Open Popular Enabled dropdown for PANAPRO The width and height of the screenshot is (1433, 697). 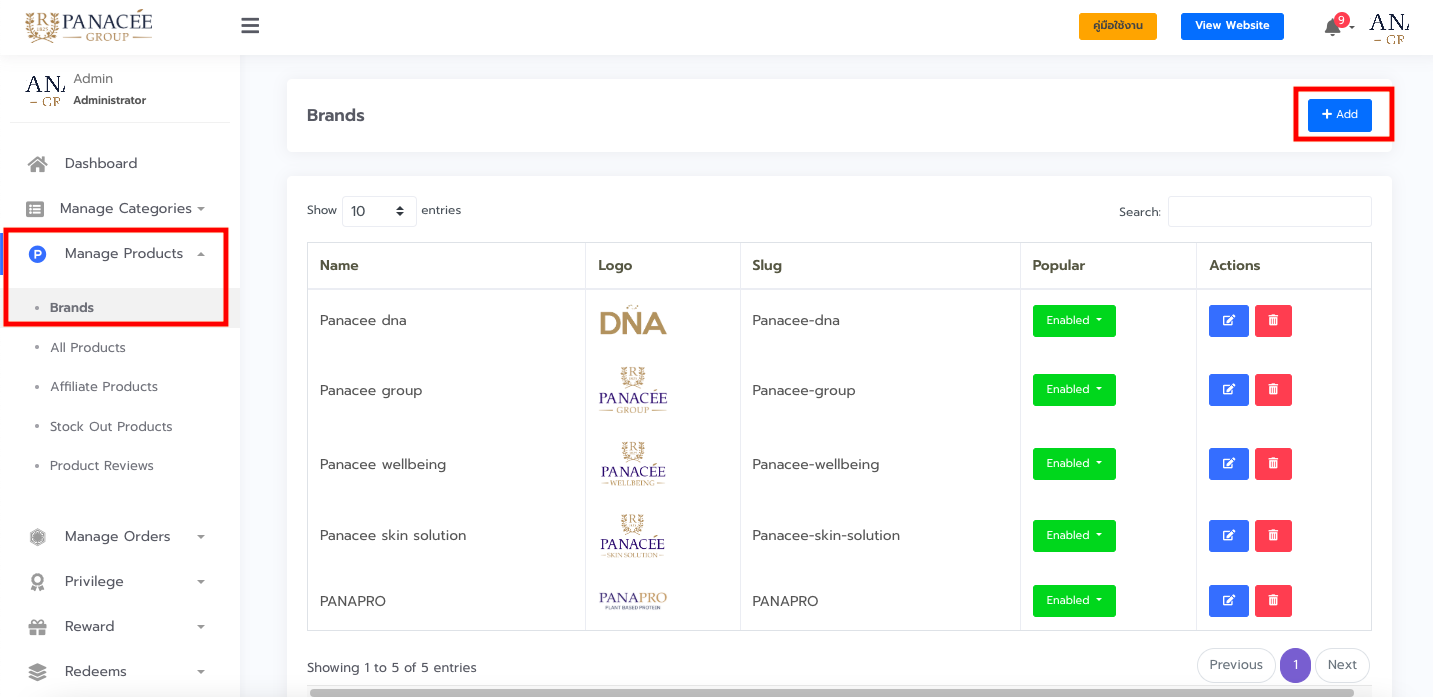(1074, 601)
